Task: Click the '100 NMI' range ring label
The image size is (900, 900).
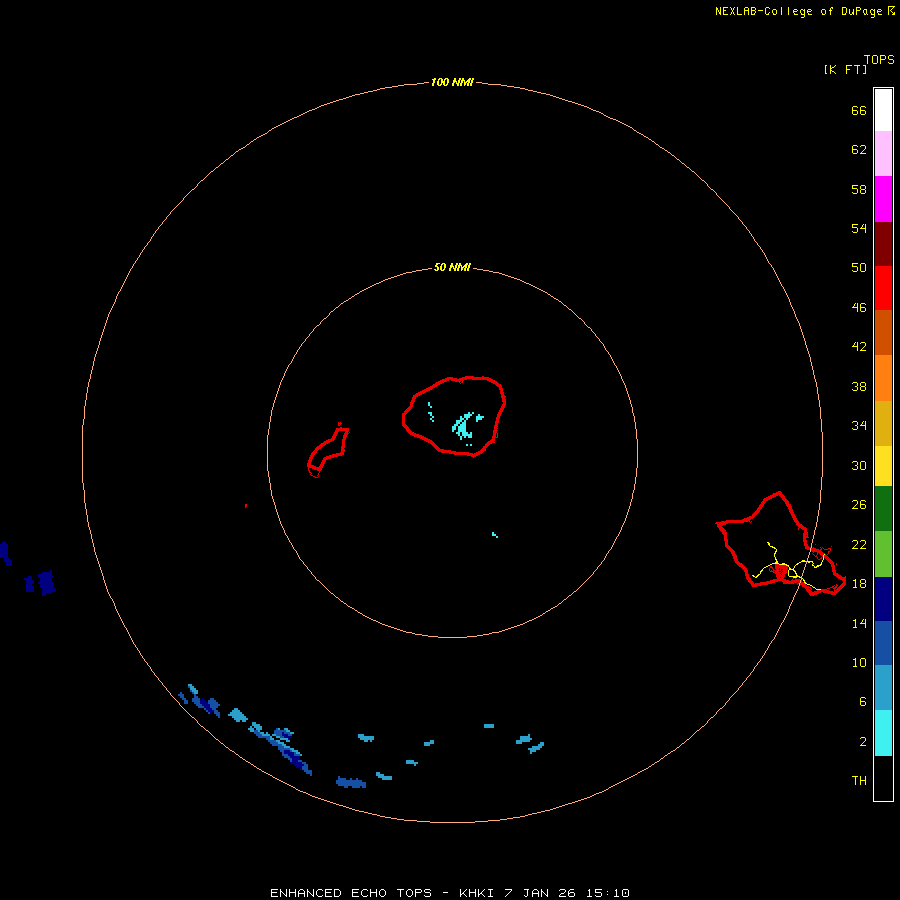Action: [x=452, y=82]
